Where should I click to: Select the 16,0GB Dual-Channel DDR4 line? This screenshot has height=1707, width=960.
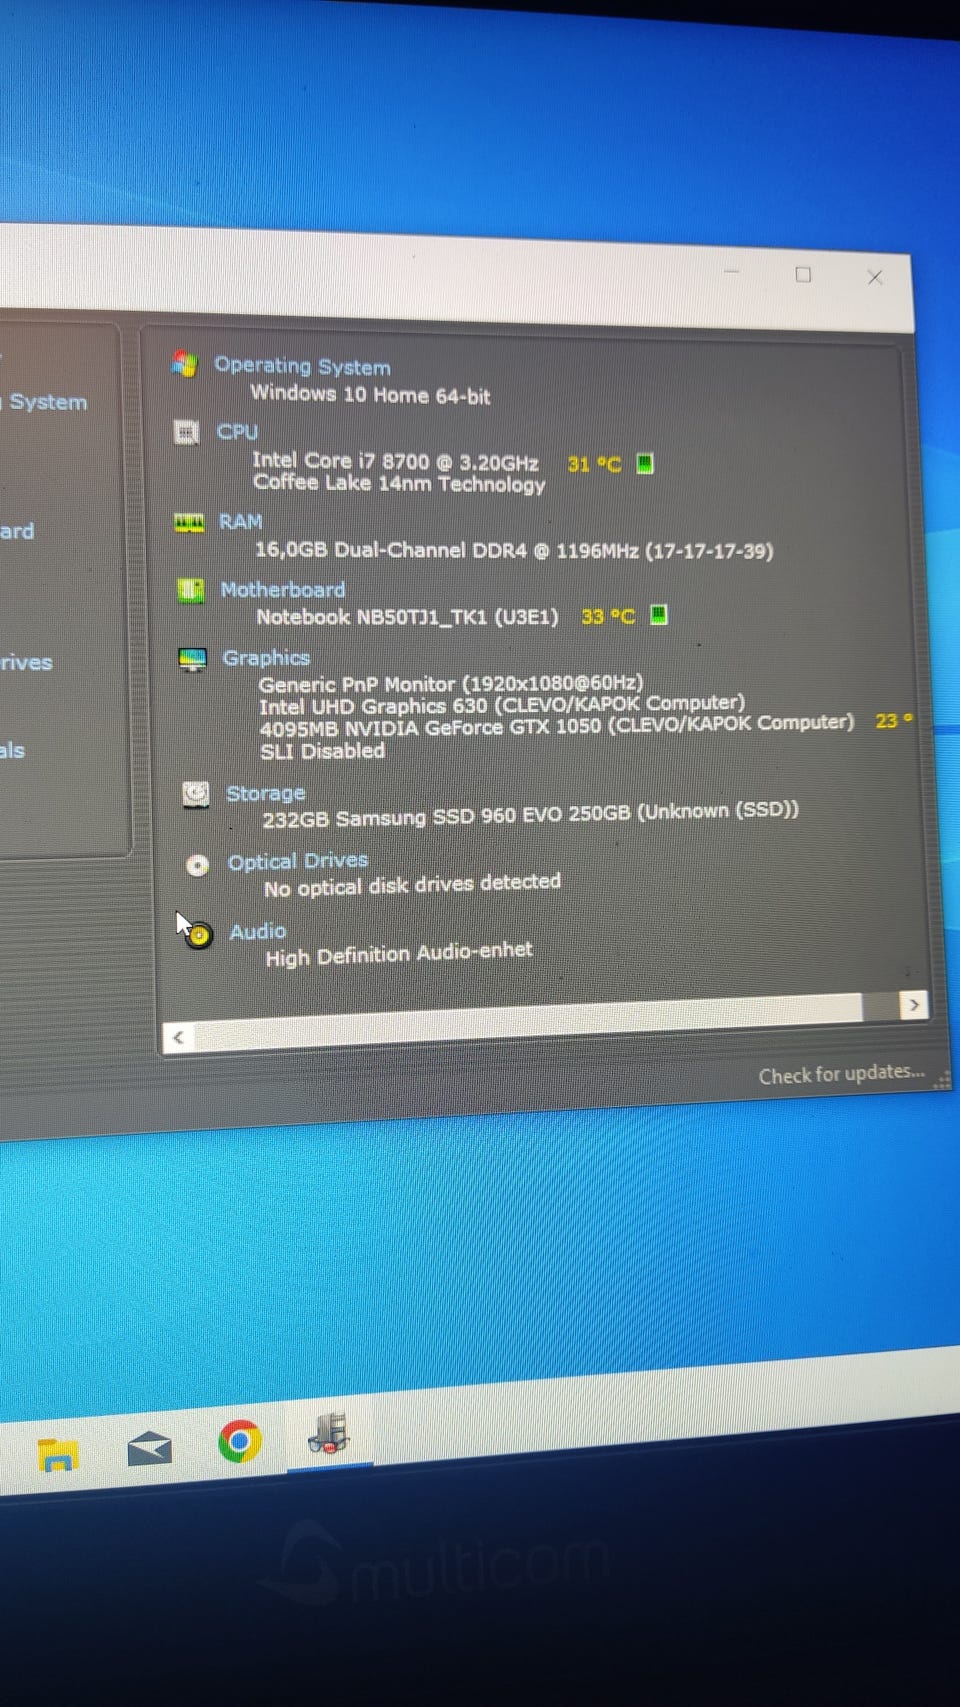pos(514,550)
